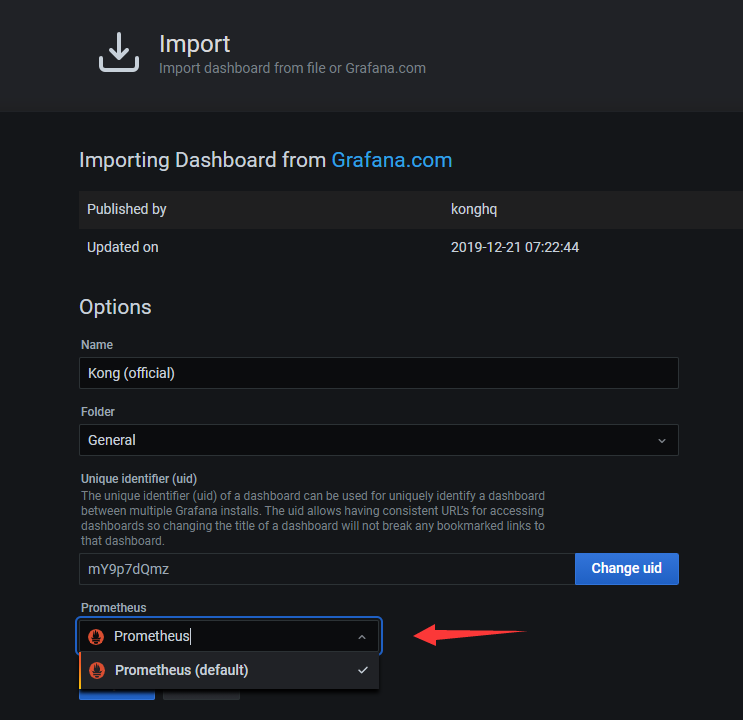Viewport: 743px width, 720px height.
Task: Open the Grafana.com link in the heading
Action: (391, 160)
